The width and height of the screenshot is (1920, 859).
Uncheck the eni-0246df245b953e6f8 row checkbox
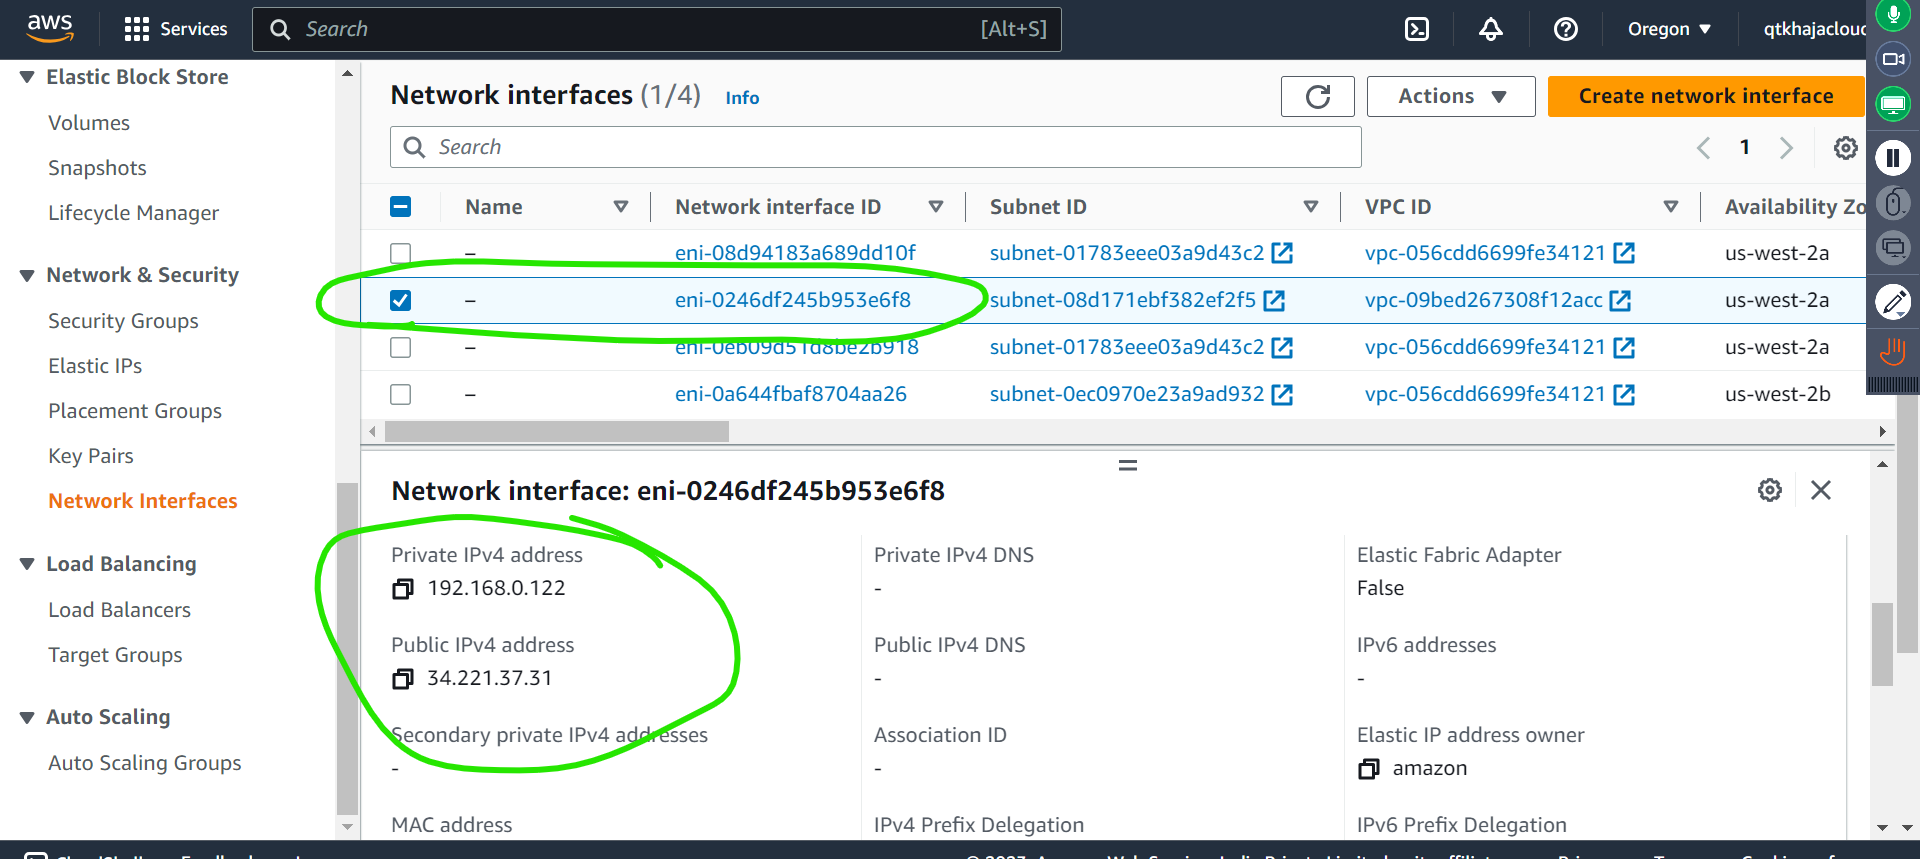click(400, 300)
